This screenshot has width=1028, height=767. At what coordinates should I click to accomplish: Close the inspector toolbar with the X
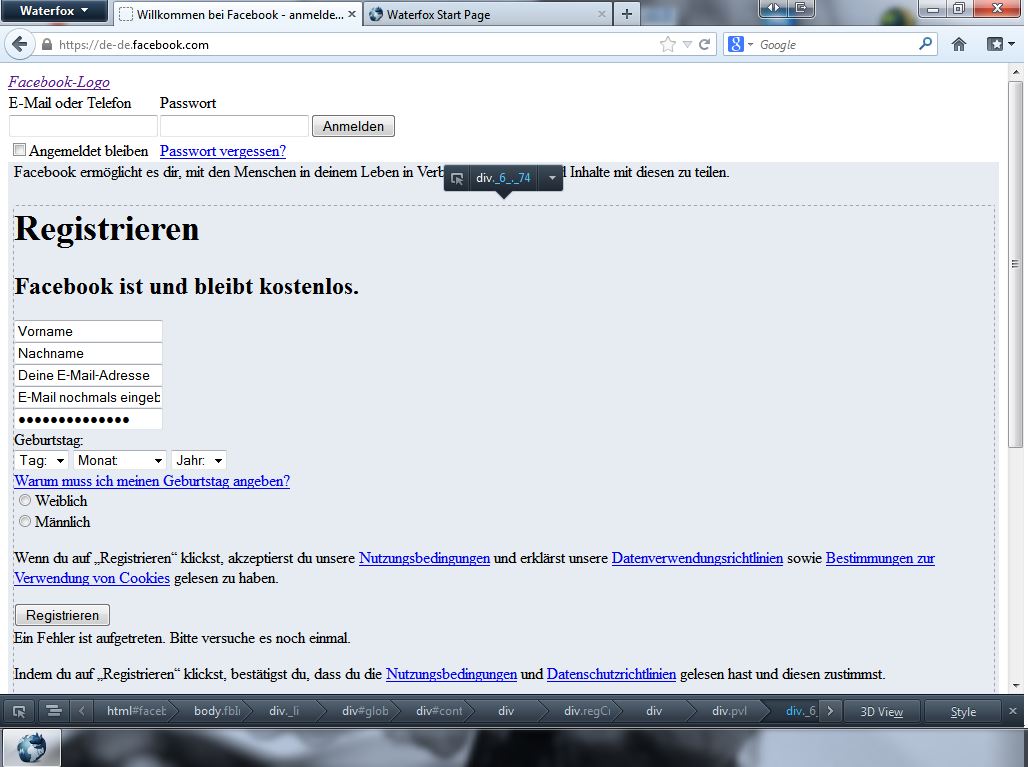point(1013,711)
